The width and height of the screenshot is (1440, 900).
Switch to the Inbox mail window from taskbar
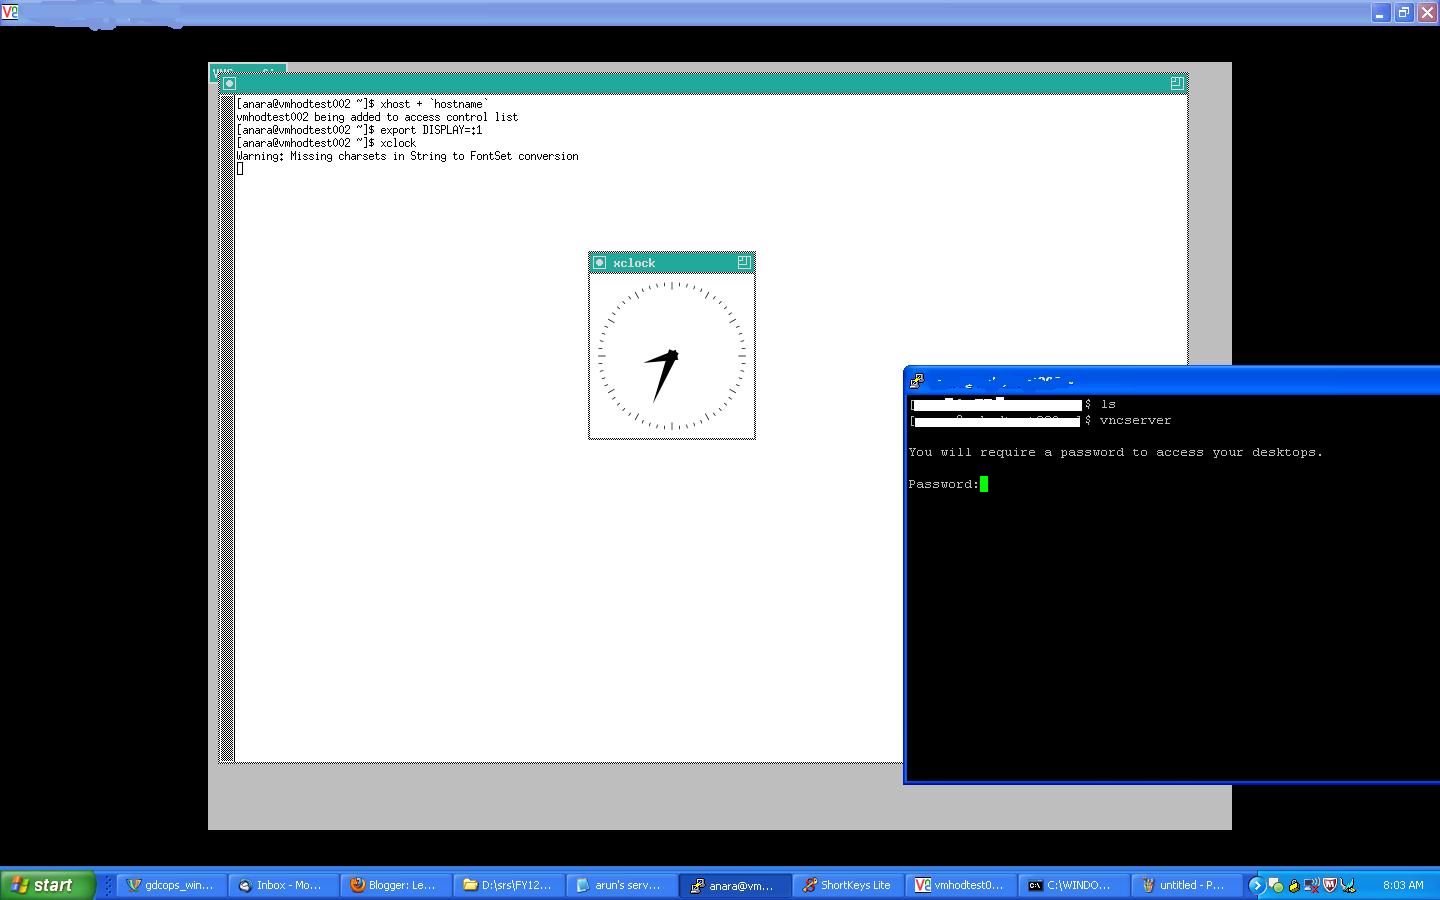[x=281, y=885]
